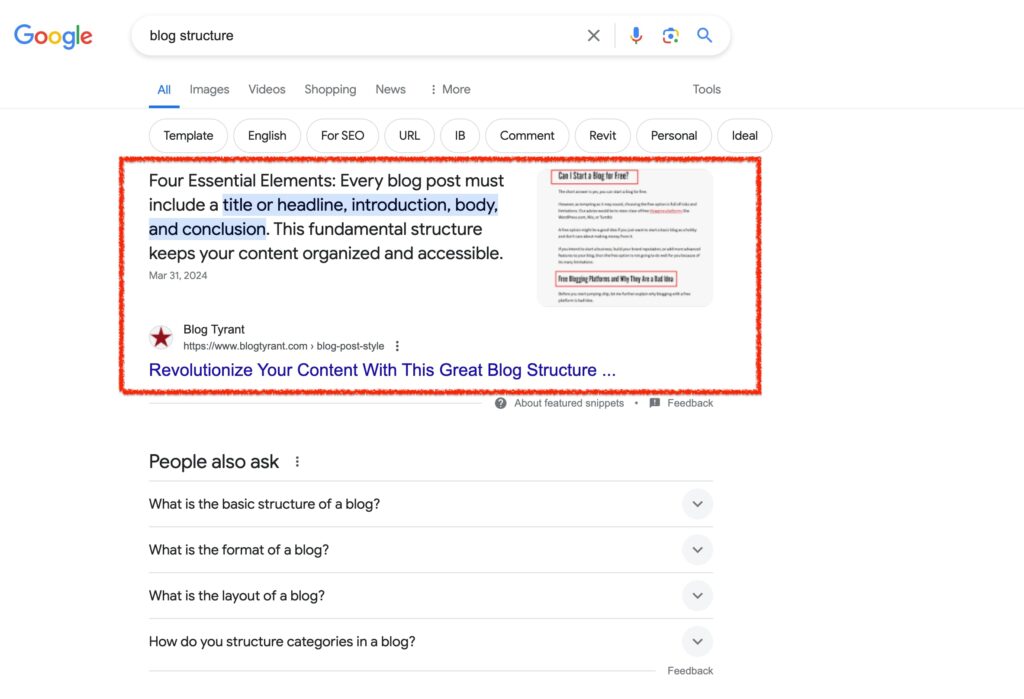Expand "How do you structure categories in a blog?"
This screenshot has width=1024, height=699.
697,642
